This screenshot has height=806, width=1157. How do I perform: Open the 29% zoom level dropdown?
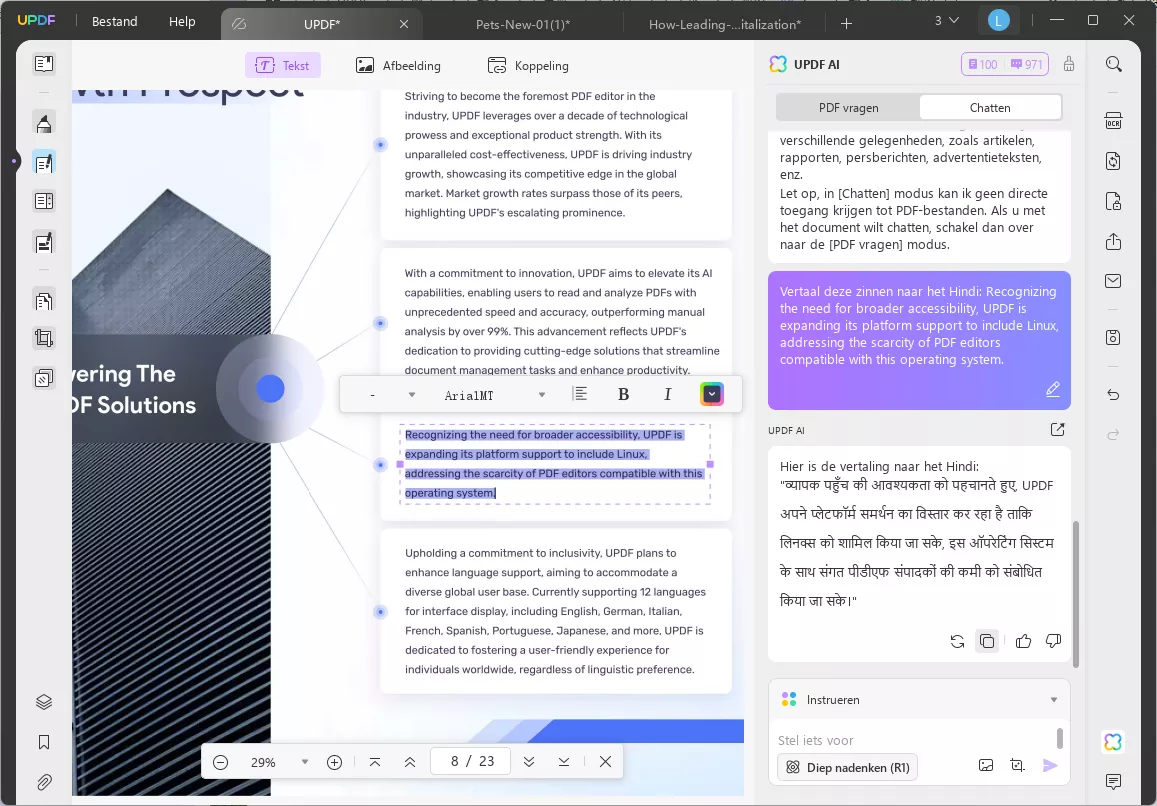click(305, 762)
